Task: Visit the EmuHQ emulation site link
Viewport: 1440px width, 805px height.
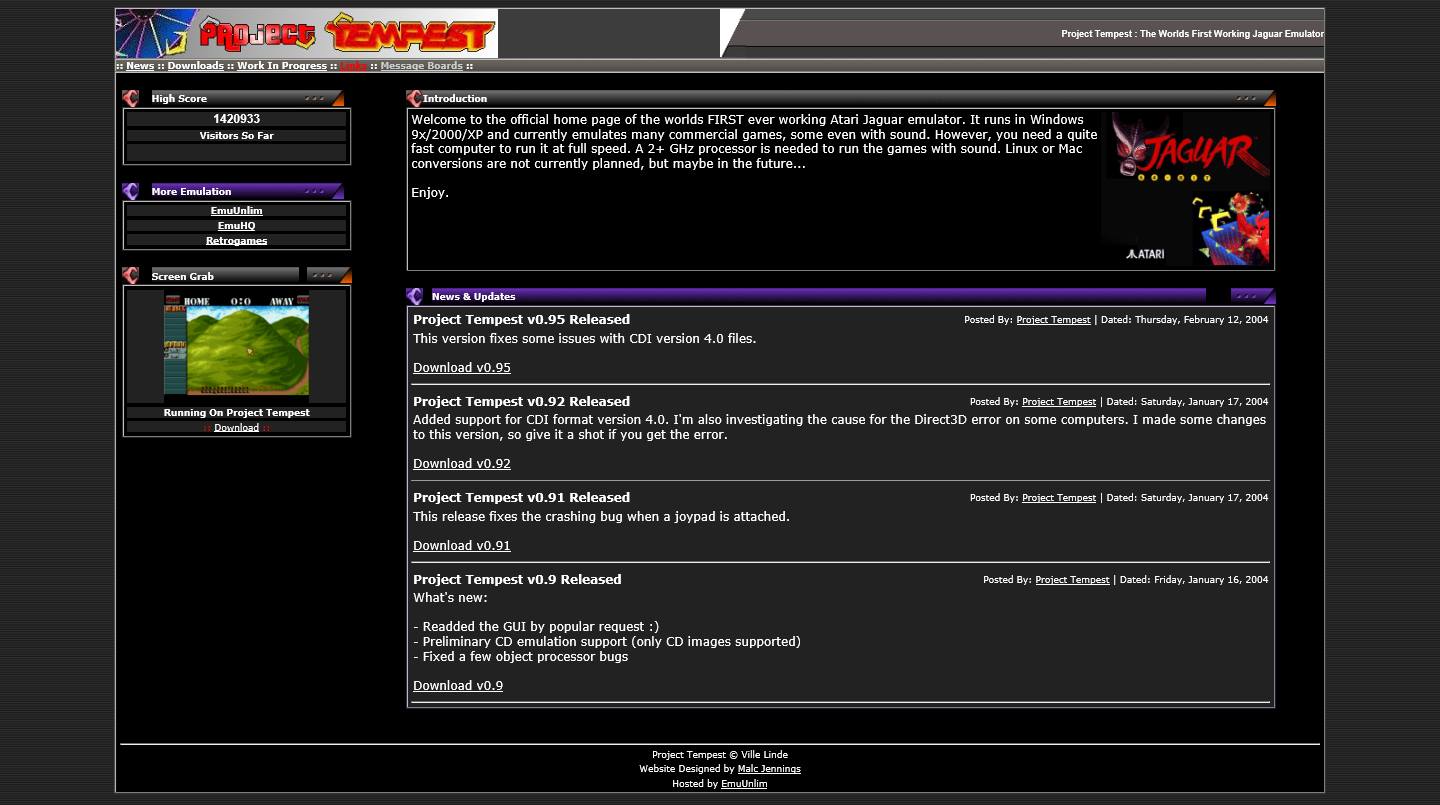Action: (236, 226)
